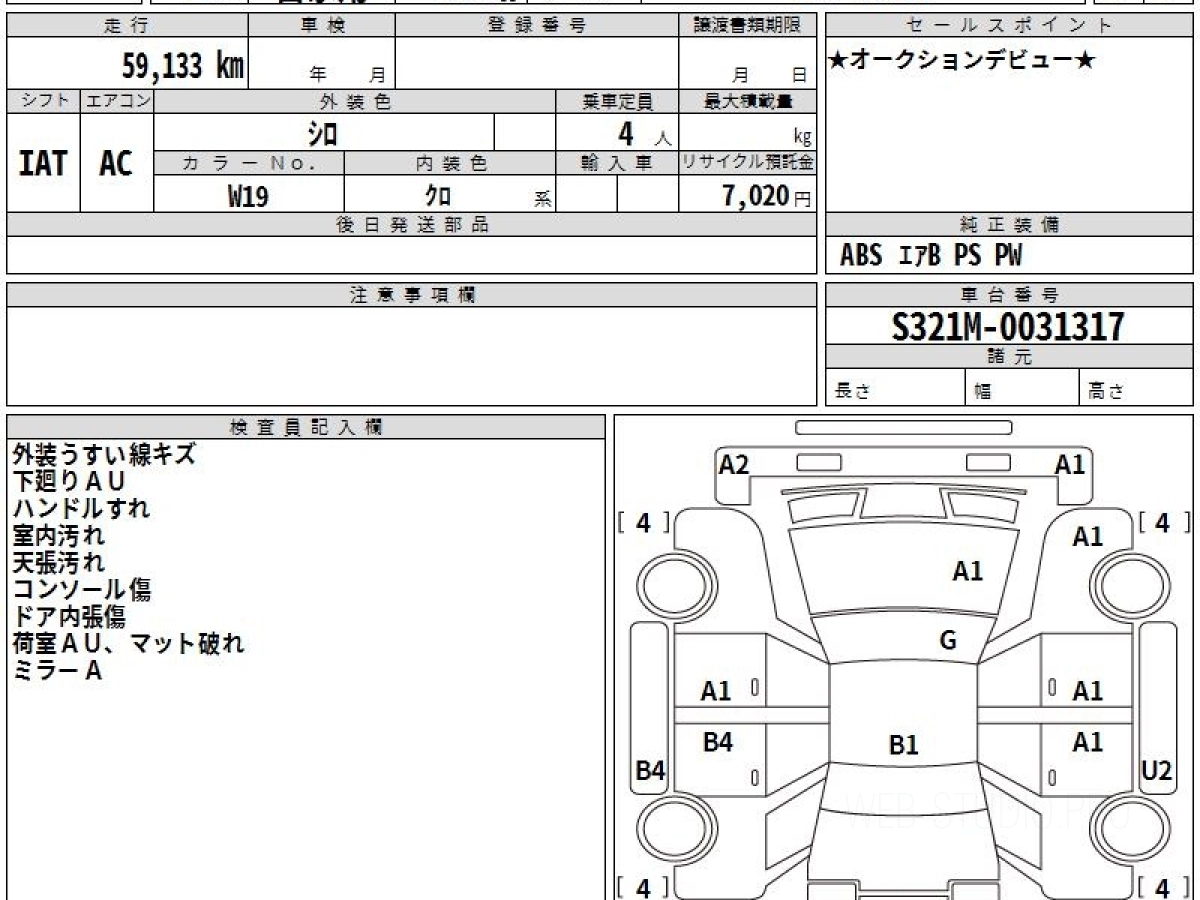Click the note ドア内張傷

point(69,616)
